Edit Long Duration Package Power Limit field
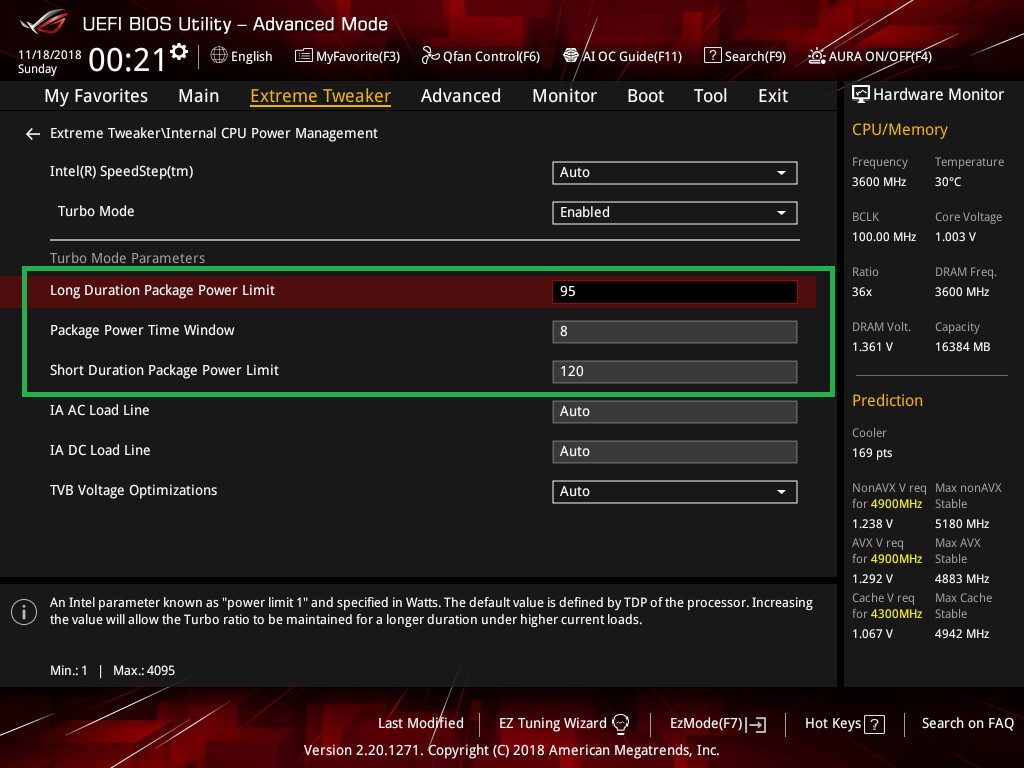Image resolution: width=1024 pixels, height=768 pixels. (675, 291)
